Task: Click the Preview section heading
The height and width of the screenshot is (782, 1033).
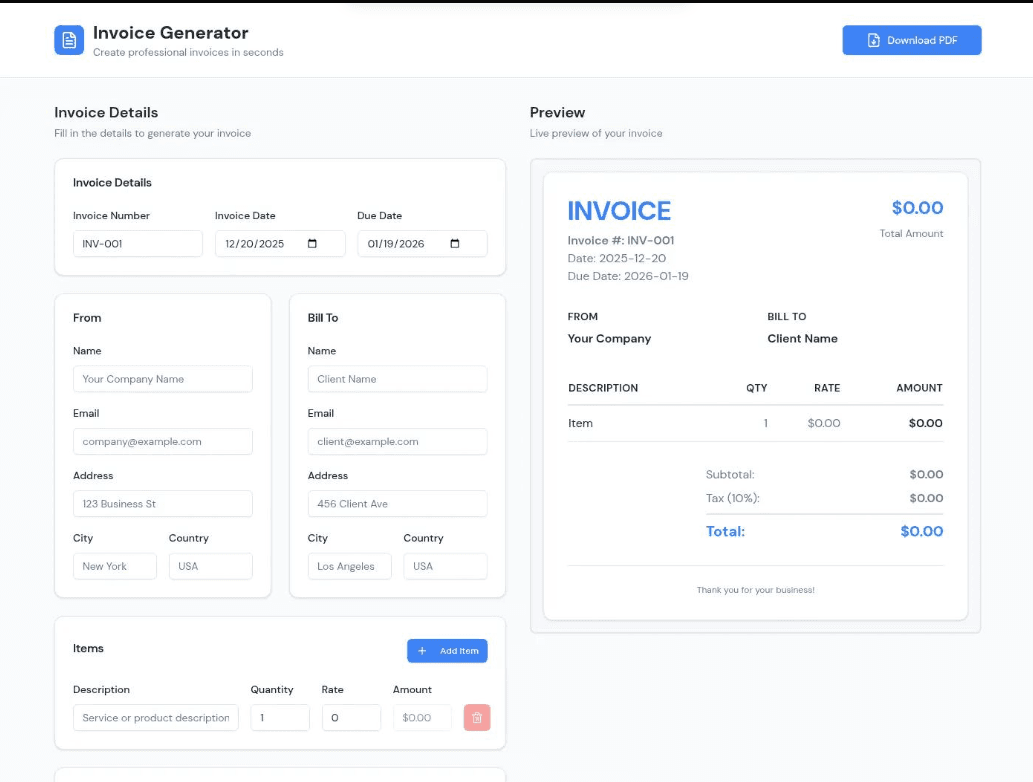Action: (557, 113)
